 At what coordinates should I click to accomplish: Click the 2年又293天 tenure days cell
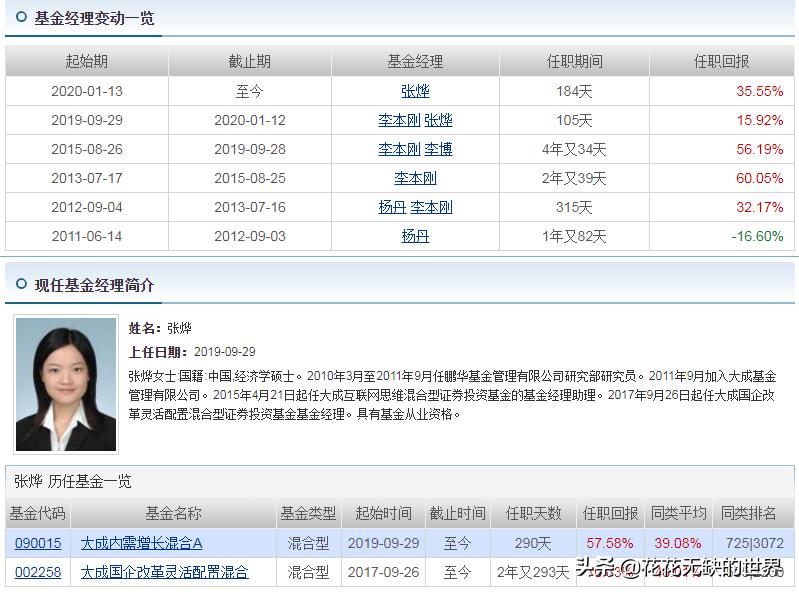[533, 572]
